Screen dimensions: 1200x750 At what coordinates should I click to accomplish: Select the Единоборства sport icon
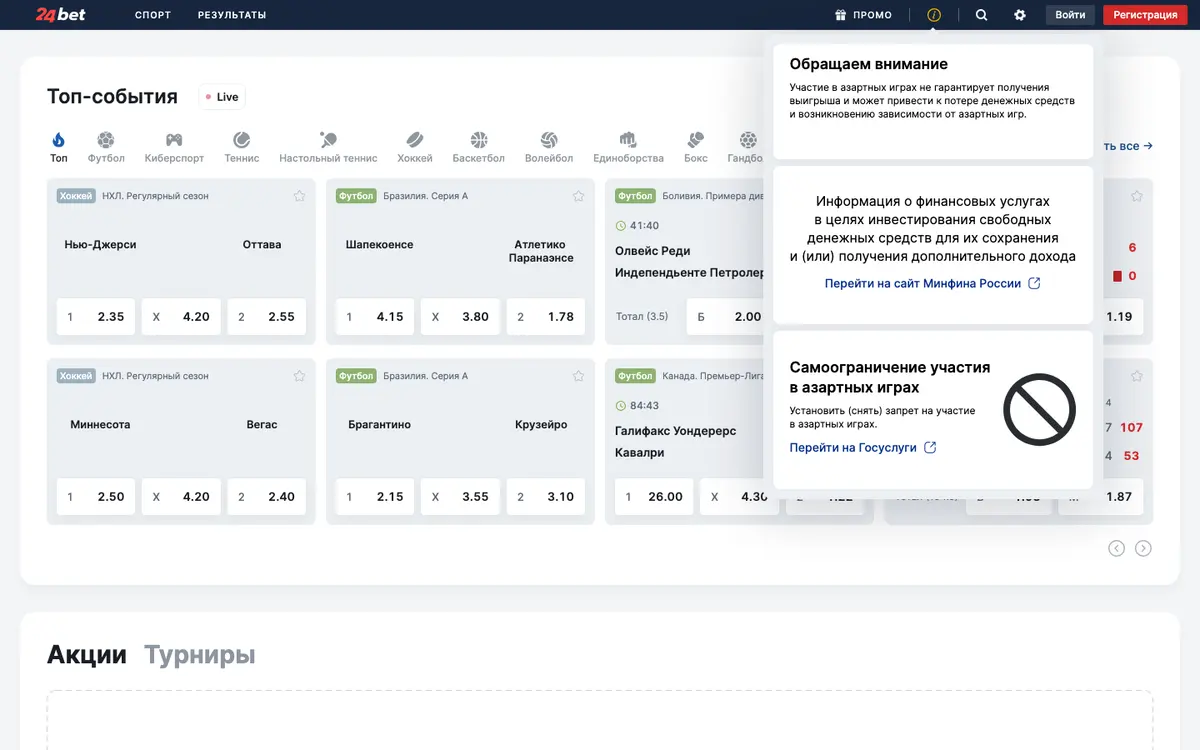tap(628, 147)
